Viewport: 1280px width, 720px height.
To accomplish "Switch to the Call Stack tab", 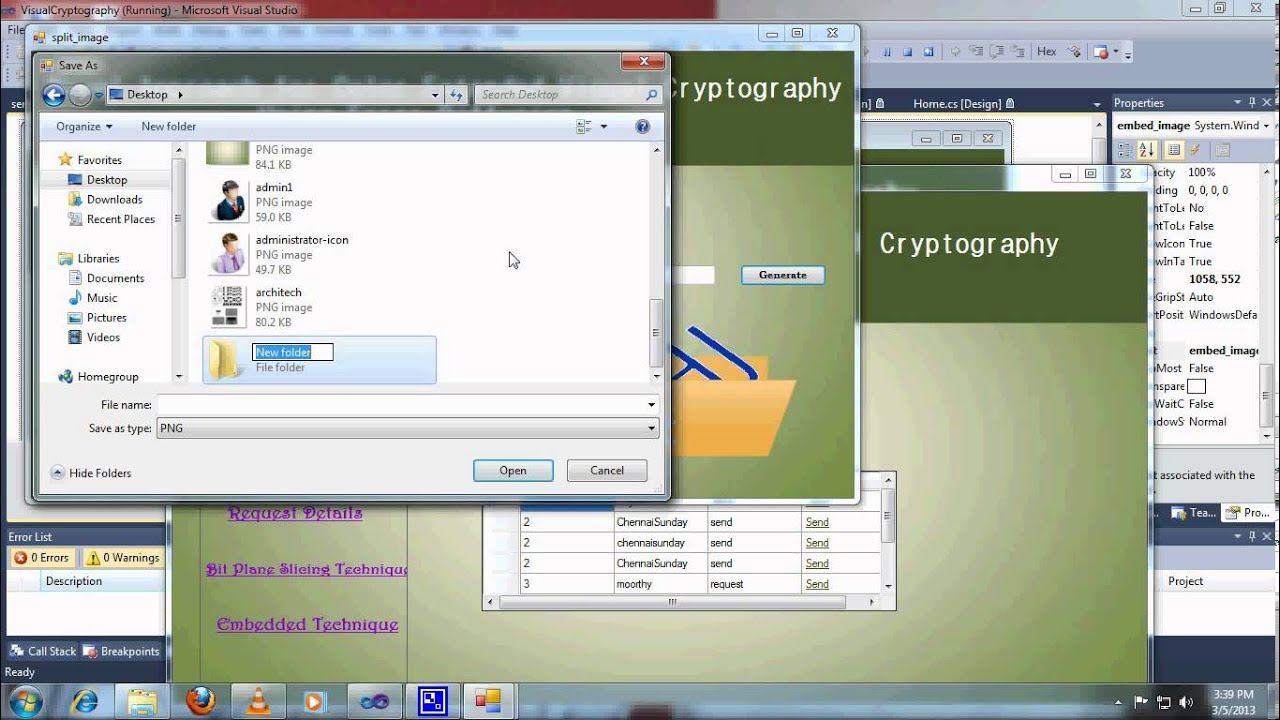I will [x=43, y=651].
